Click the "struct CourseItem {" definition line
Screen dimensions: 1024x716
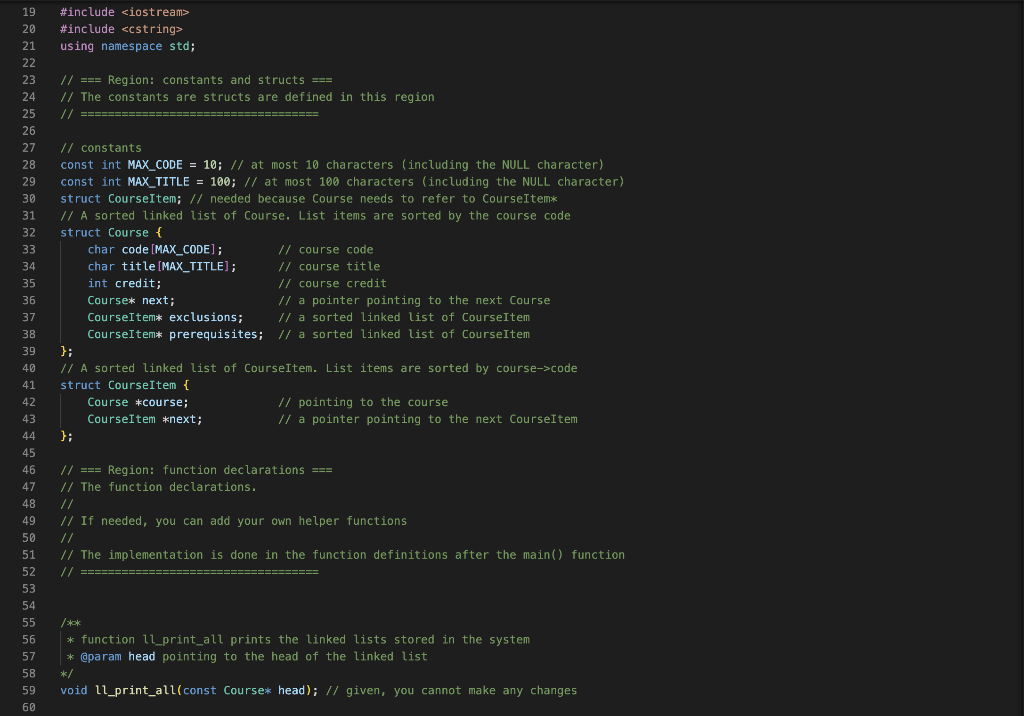click(125, 386)
